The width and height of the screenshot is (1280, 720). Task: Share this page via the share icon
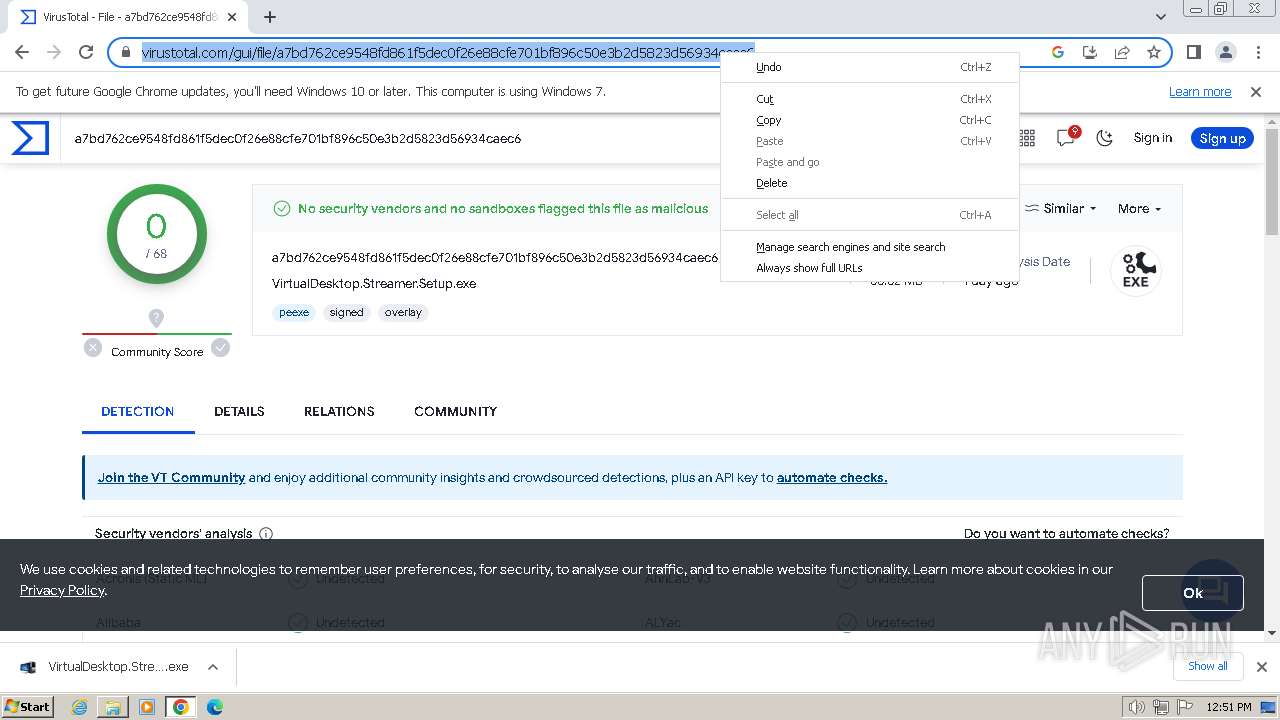pyautogui.click(x=1122, y=52)
